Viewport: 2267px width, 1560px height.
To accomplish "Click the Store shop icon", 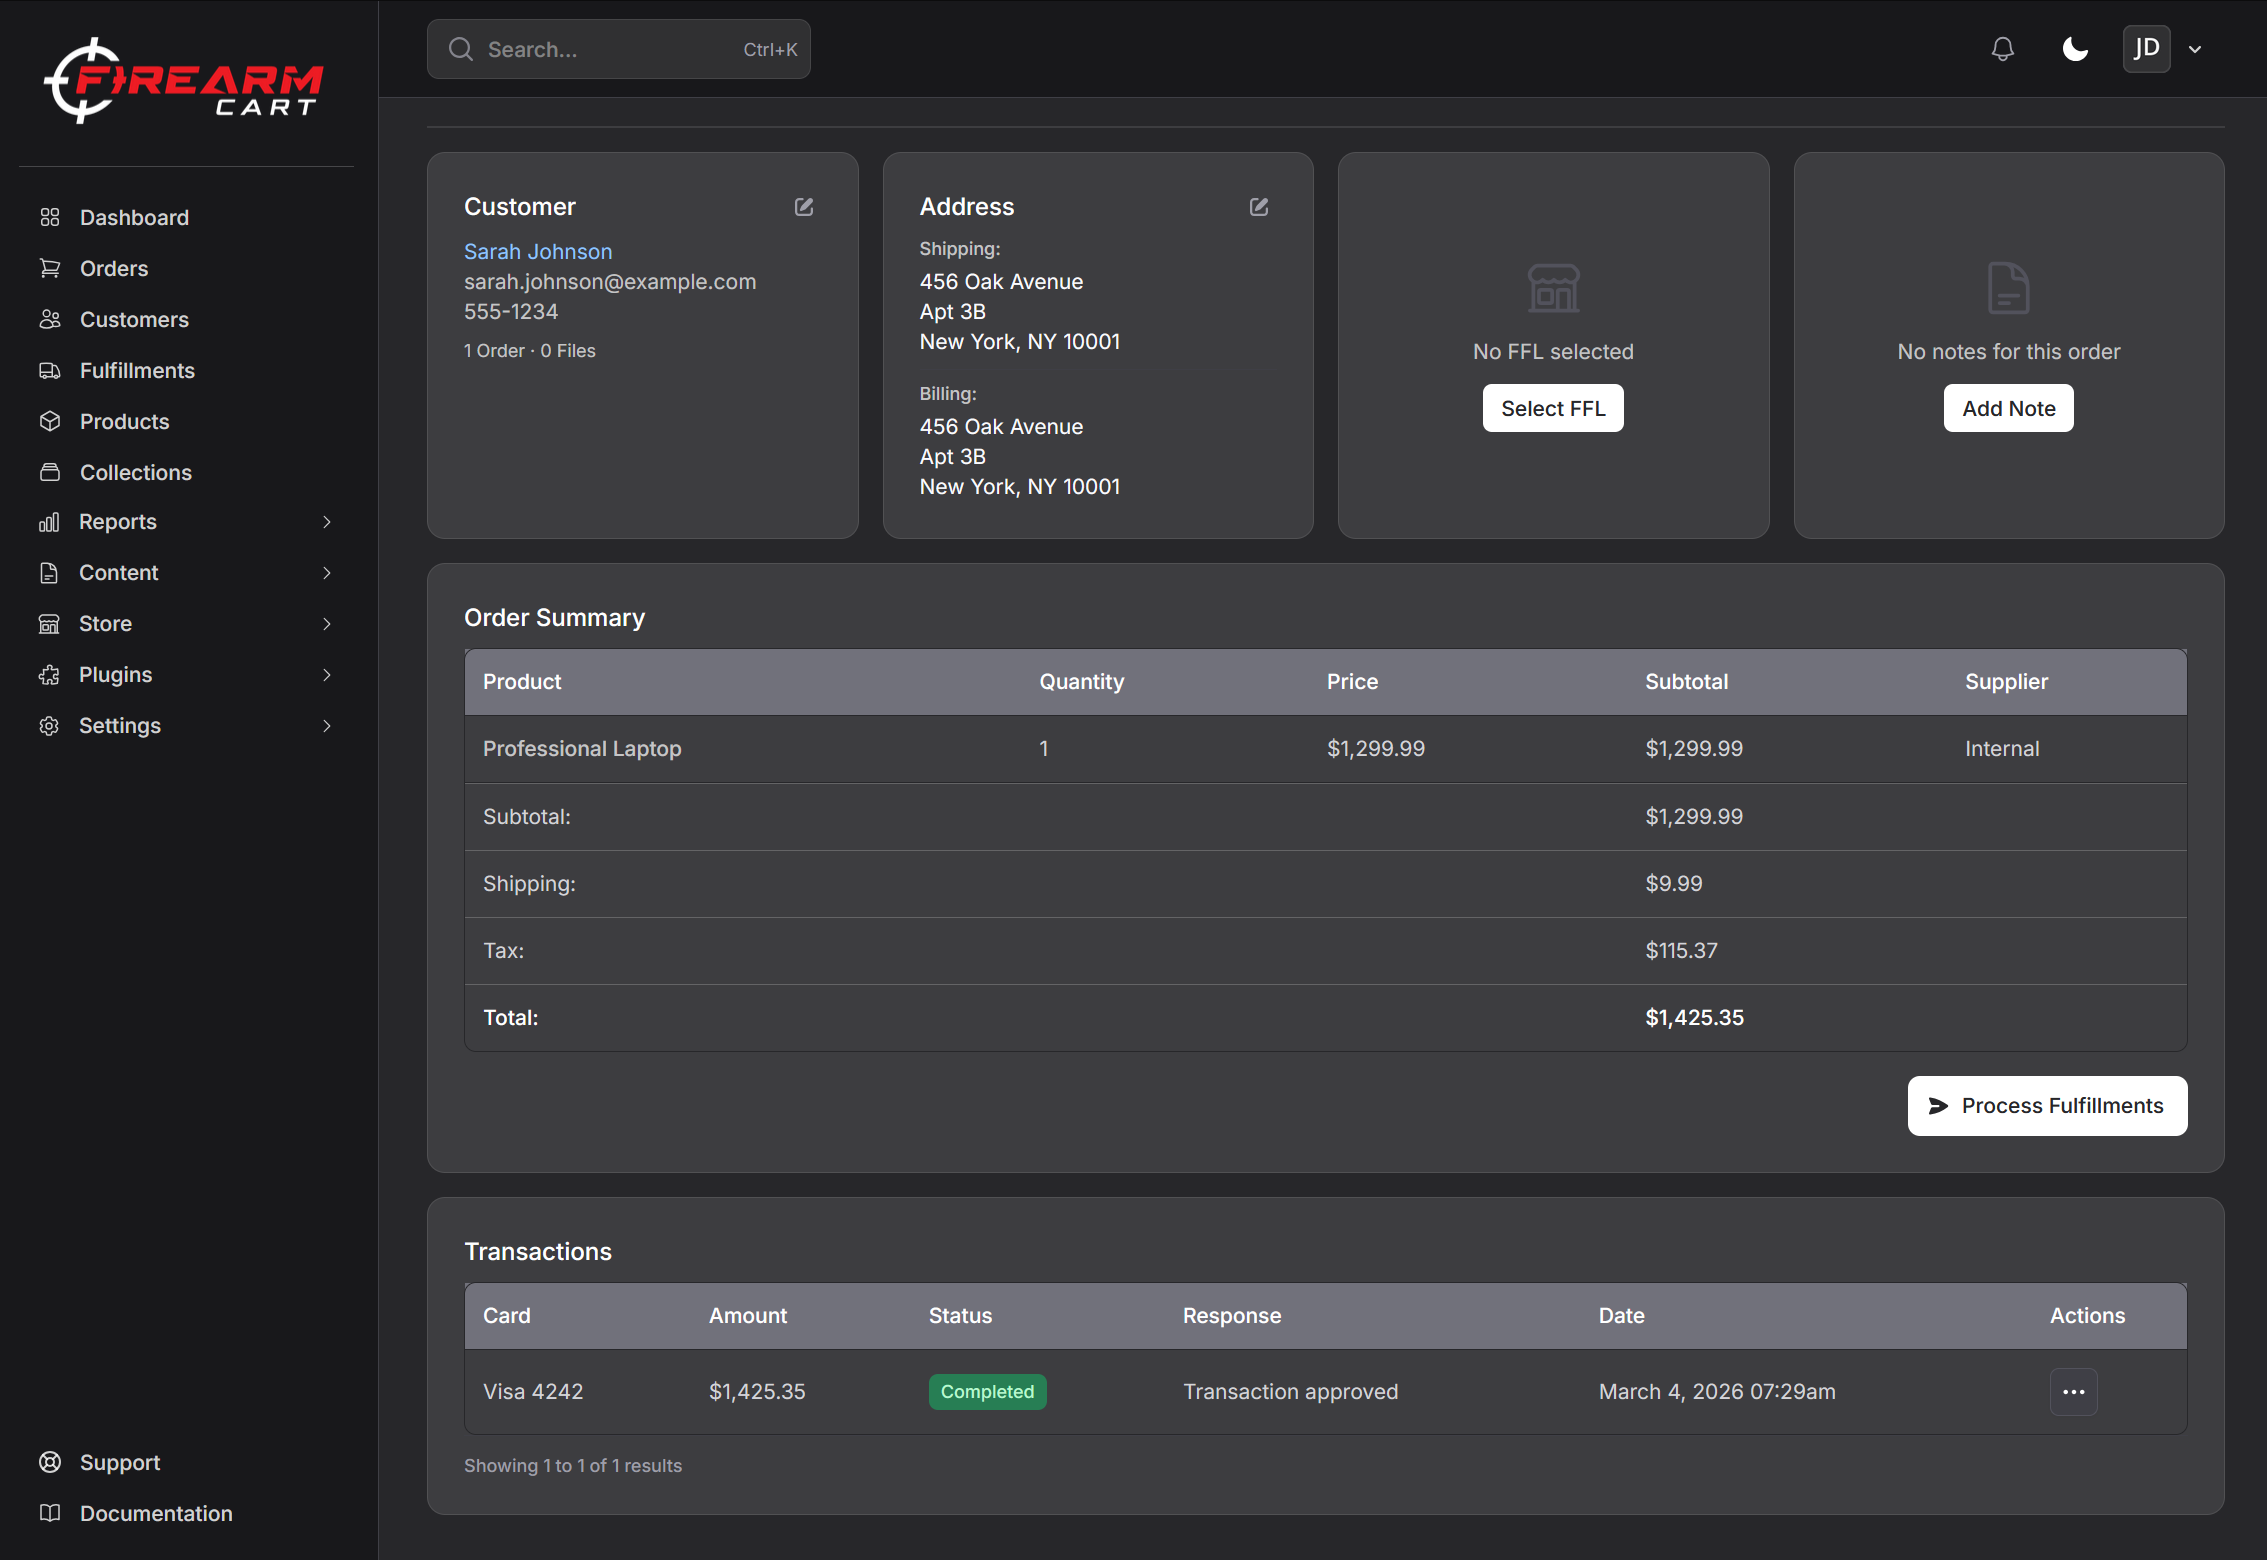I will click(x=49, y=624).
